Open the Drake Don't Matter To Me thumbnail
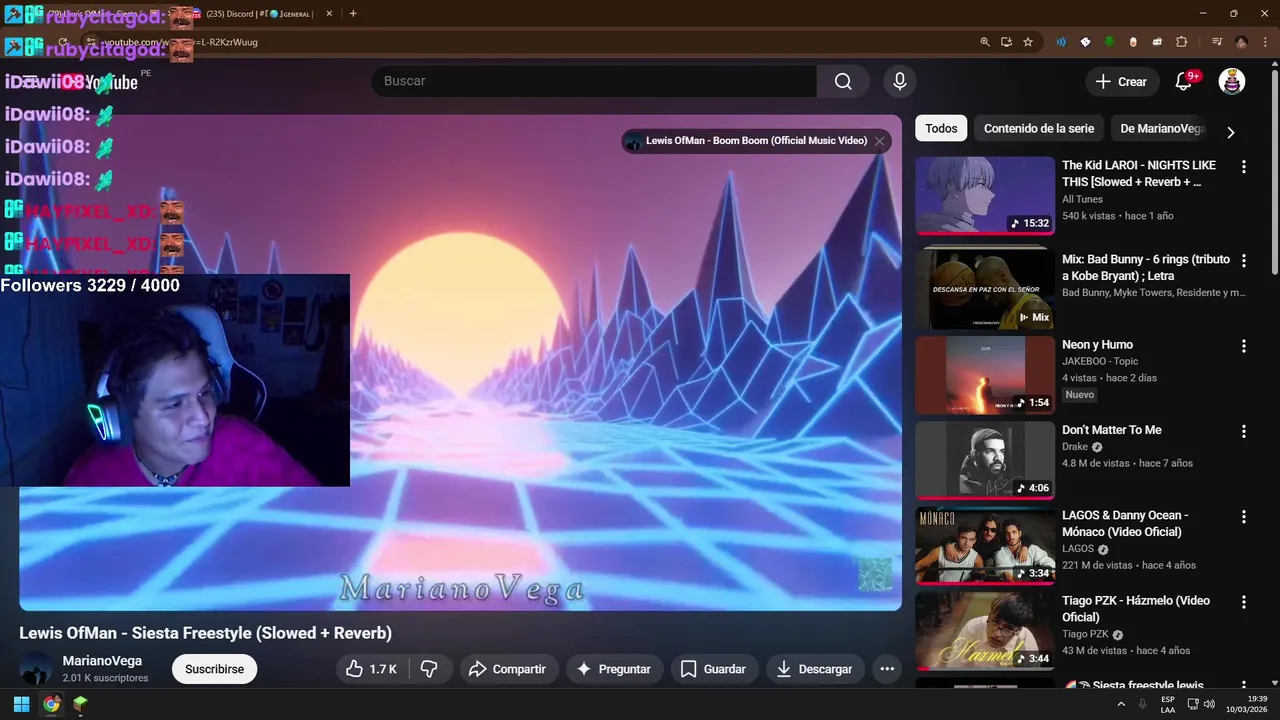Screen dimensions: 1280x720 click(x=985, y=460)
